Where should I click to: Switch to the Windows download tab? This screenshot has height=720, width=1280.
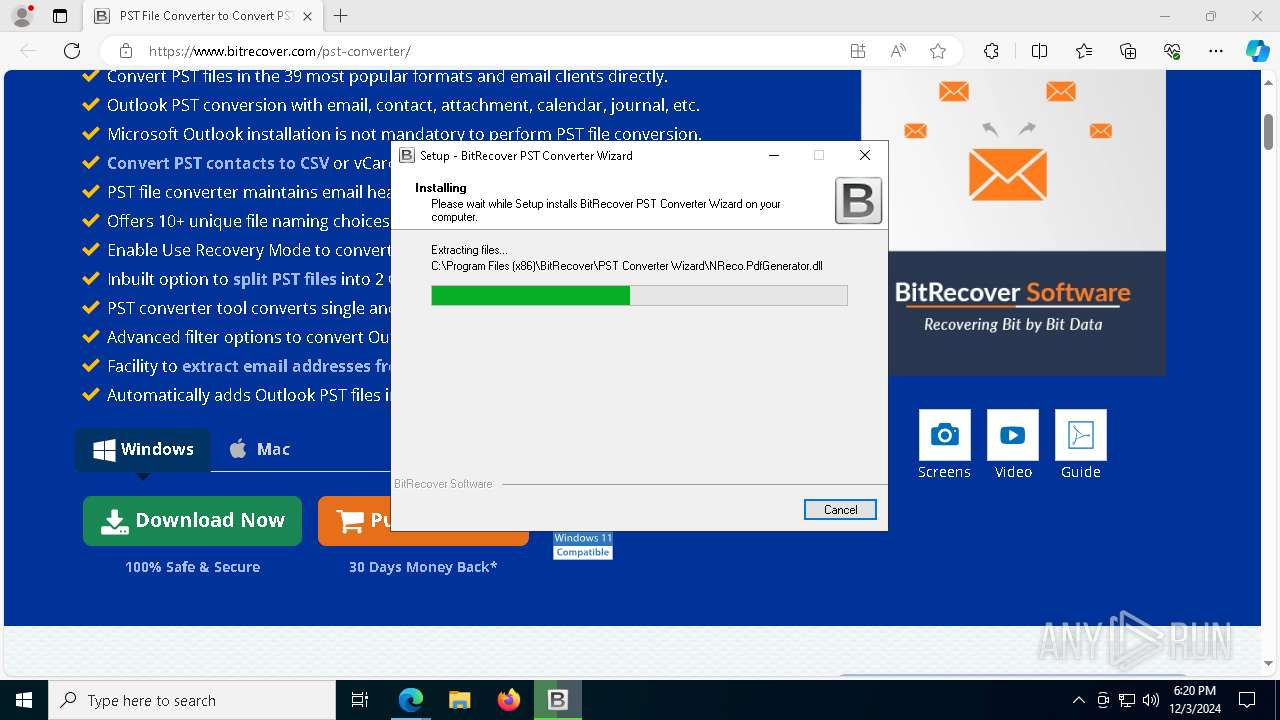pyautogui.click(x=143, y=449)
